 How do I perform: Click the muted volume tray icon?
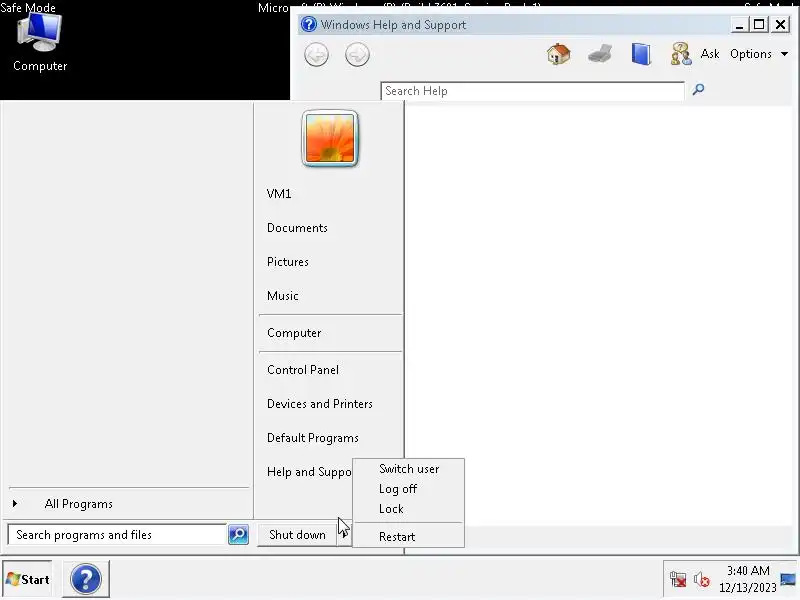[702, 580]
